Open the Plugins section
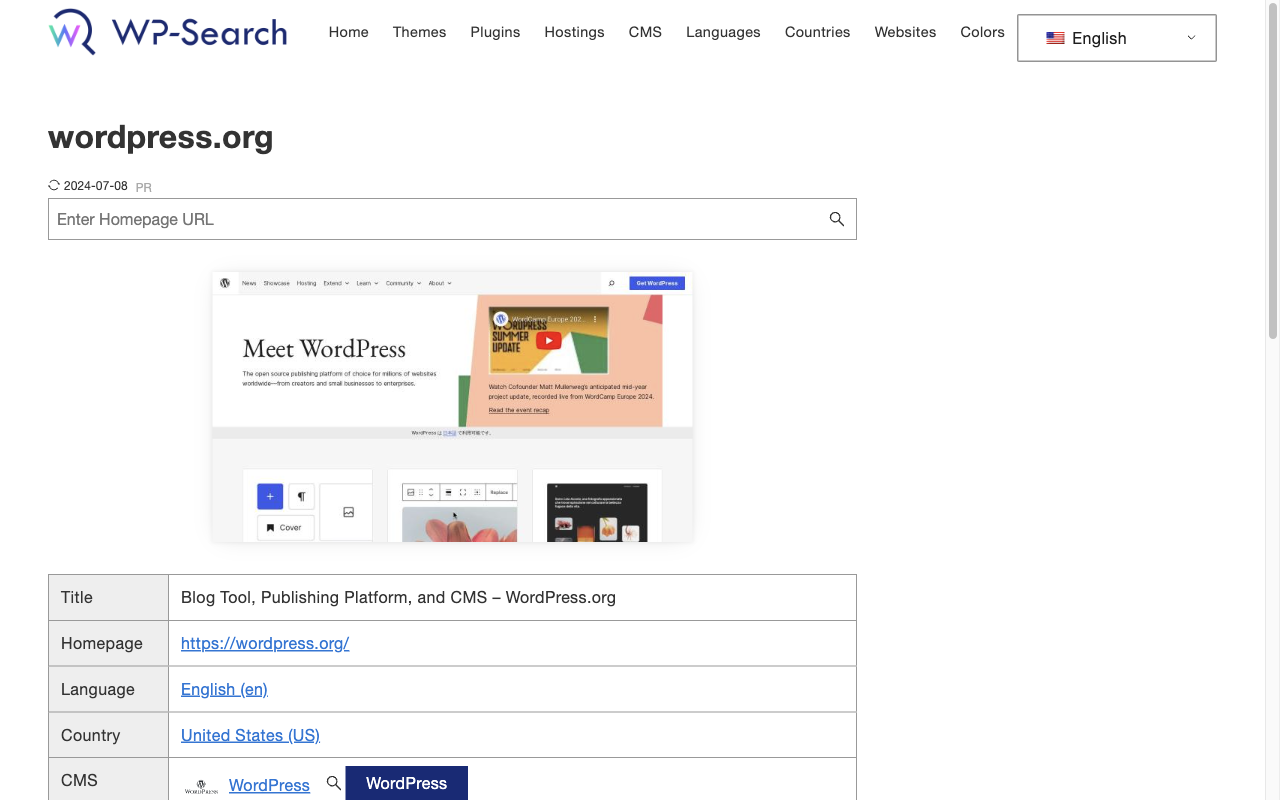 click(x=495, y=32)
